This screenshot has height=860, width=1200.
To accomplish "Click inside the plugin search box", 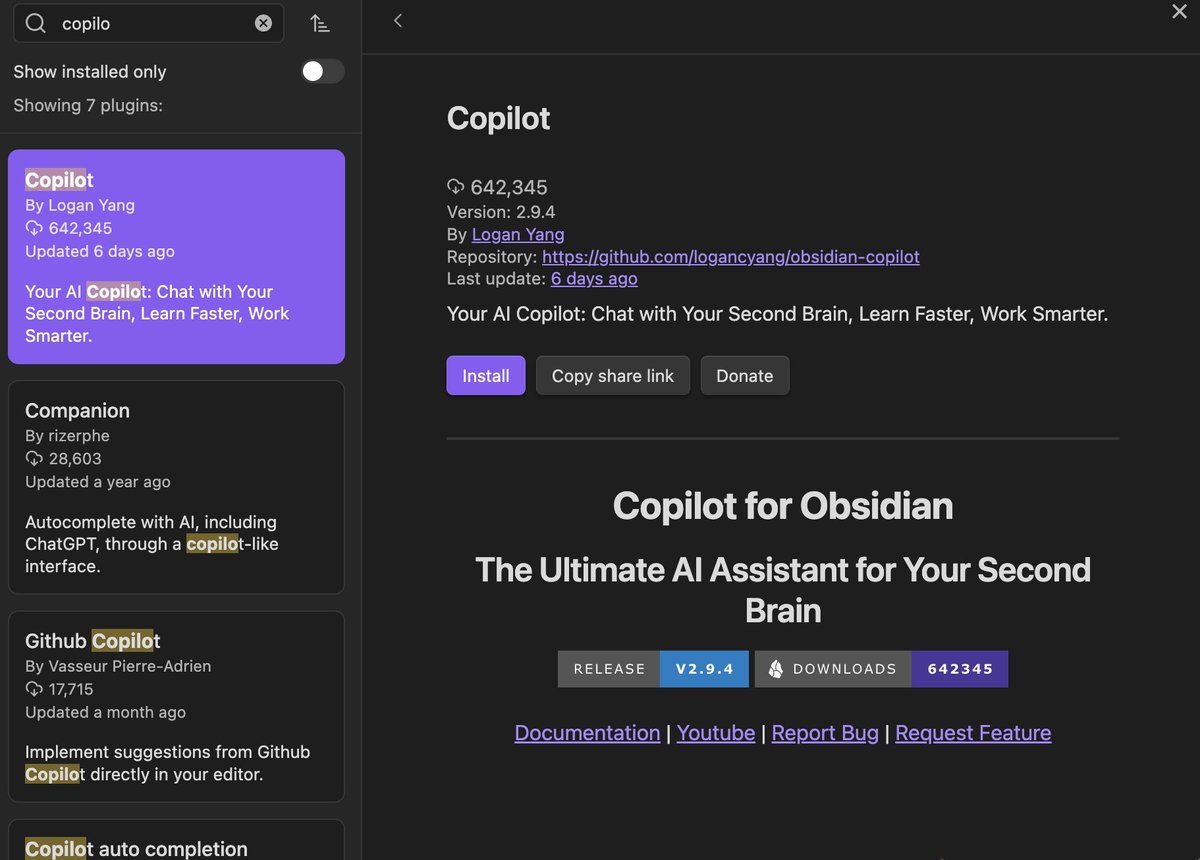I will click(148, 23).
